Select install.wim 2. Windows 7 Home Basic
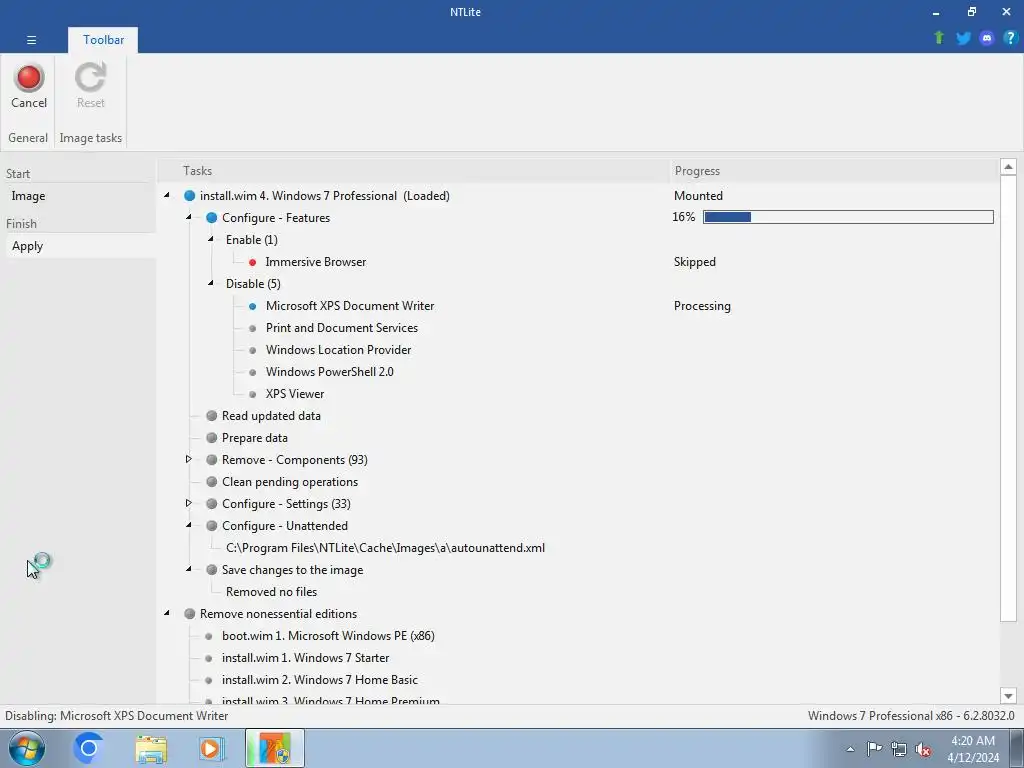The image size is (1024, 768). coord(320,680)
